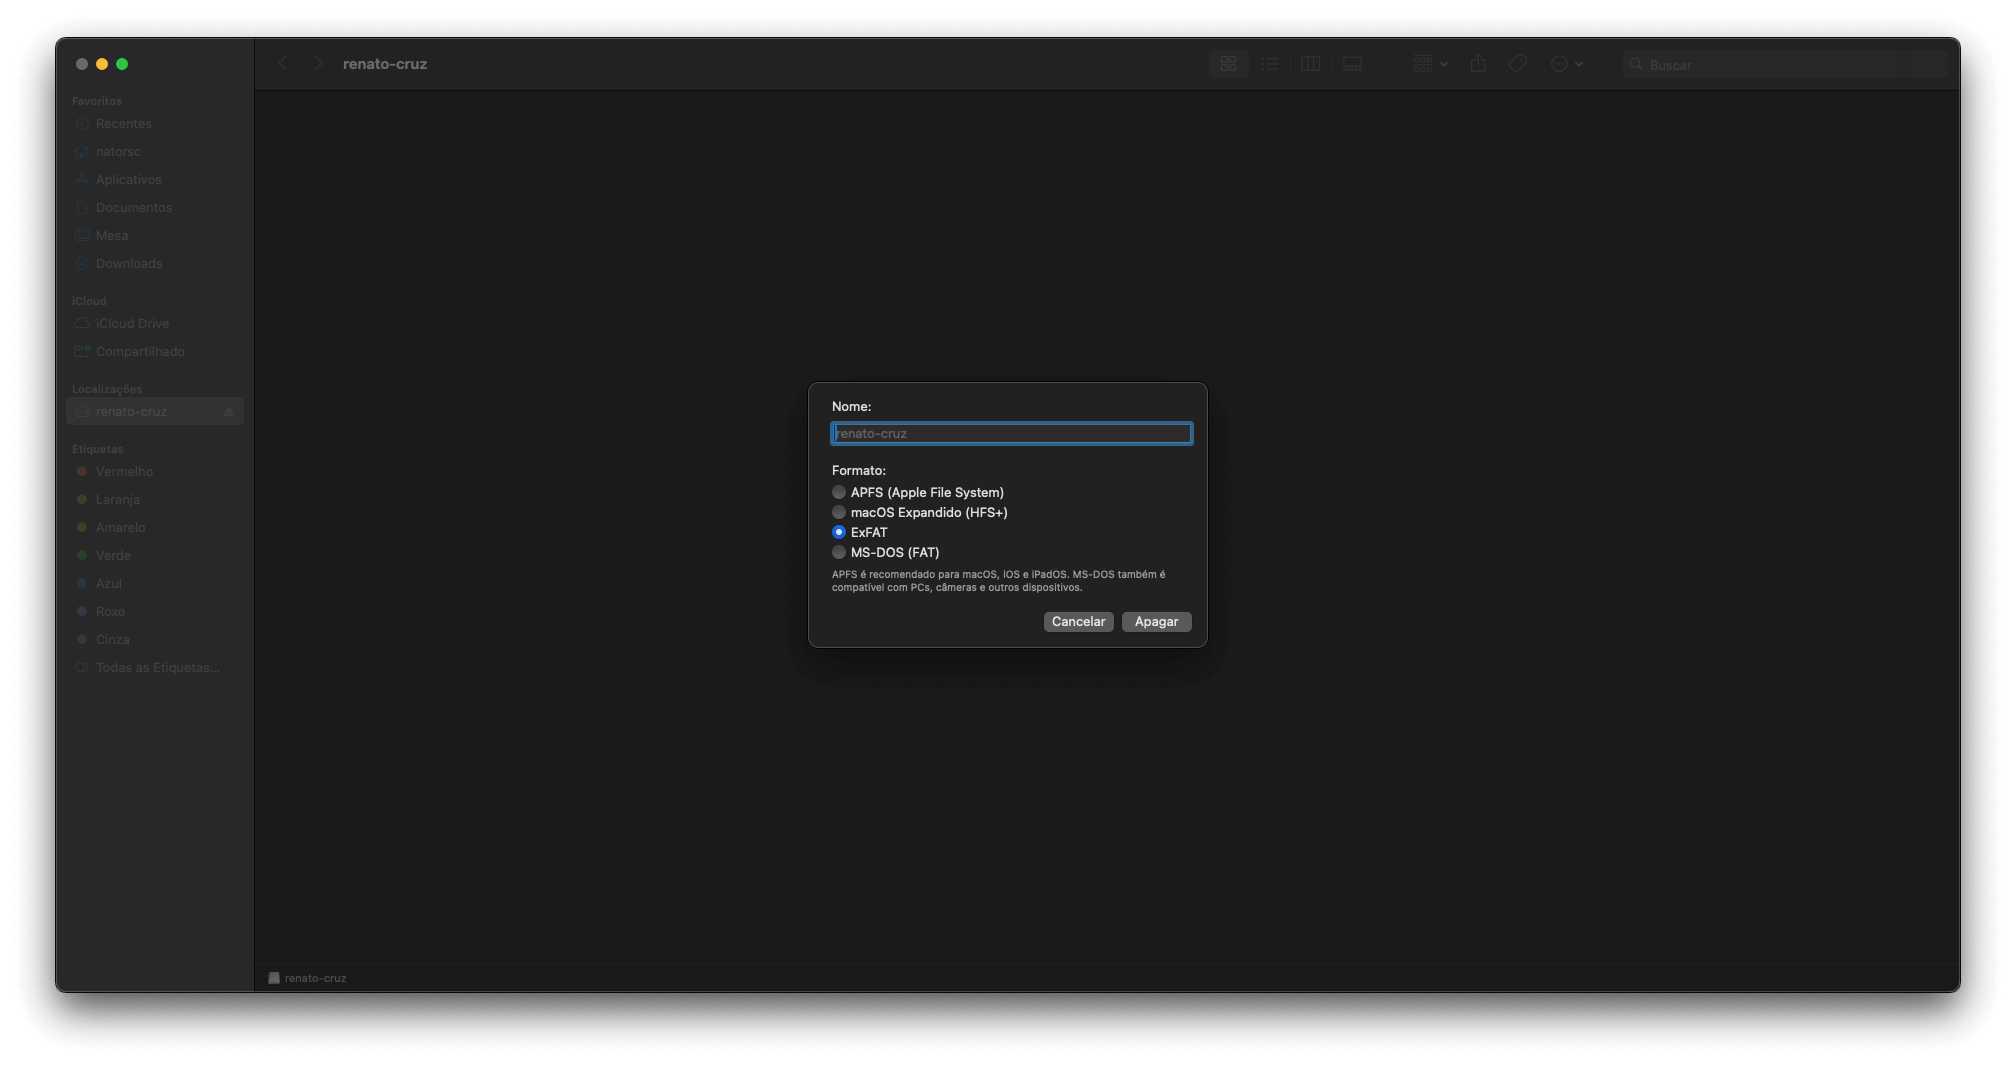The width and height of the screenshot is (2016, 1066).
Task: Filter by the Vermelho tag
Action: 155,472
